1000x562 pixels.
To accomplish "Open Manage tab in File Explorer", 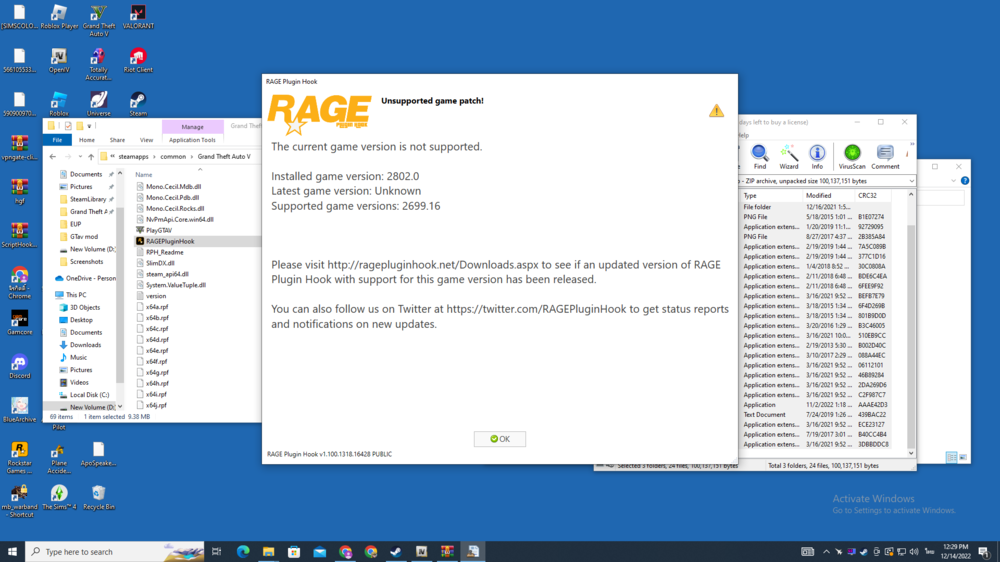I will pyautogui.click(x=192, y=126).
